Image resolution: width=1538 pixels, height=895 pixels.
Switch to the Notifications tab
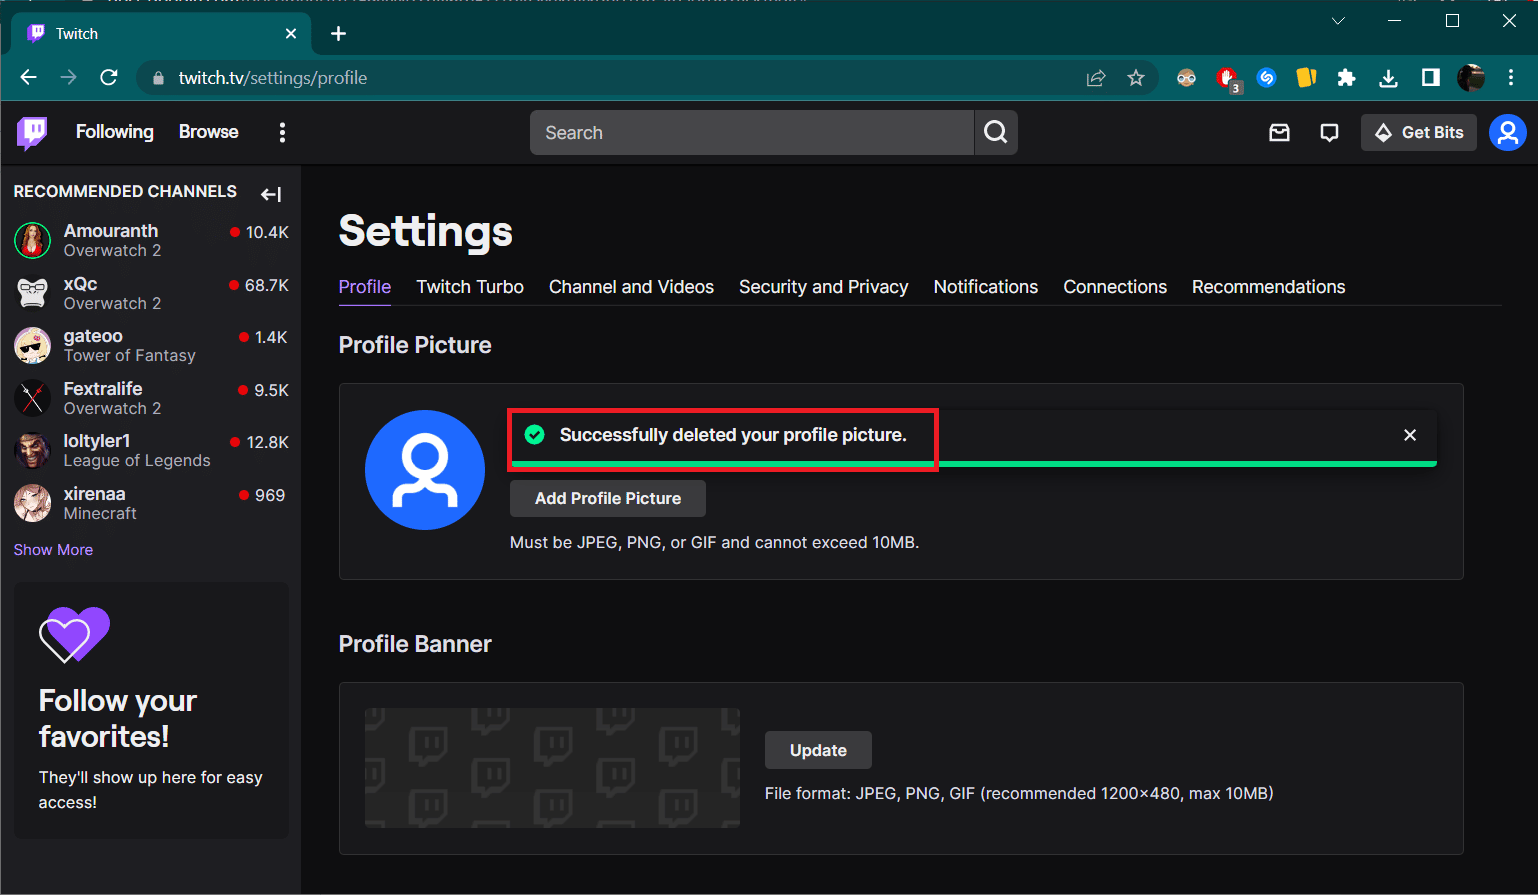click(986, 287)
